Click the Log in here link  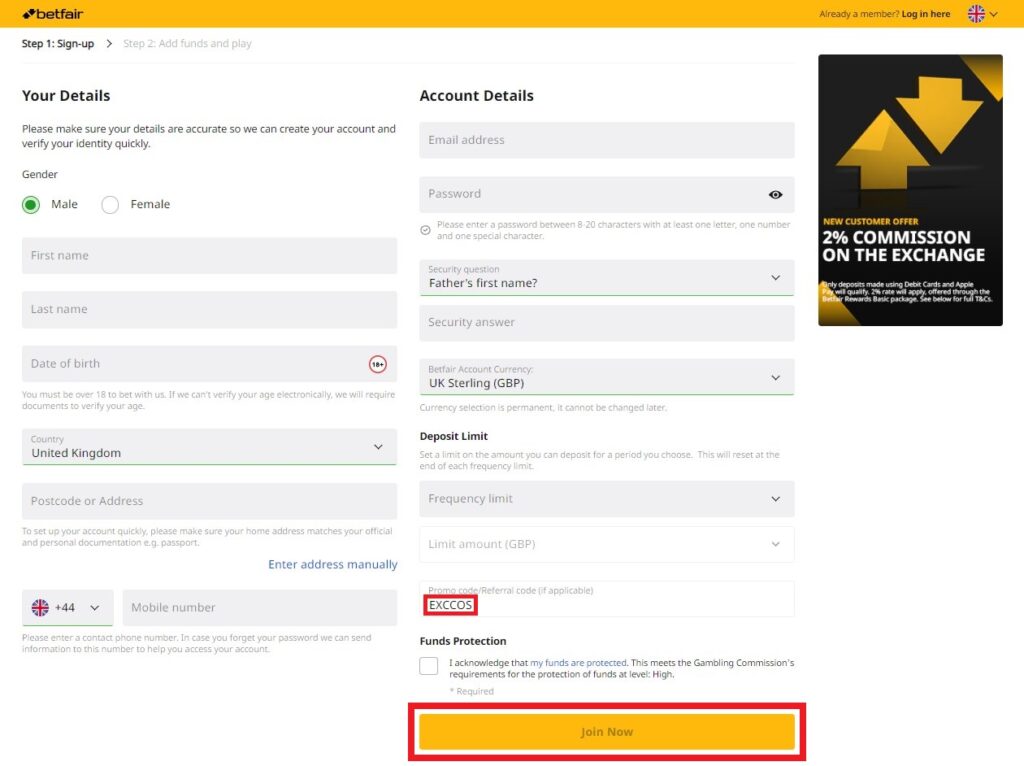(925, 14)
